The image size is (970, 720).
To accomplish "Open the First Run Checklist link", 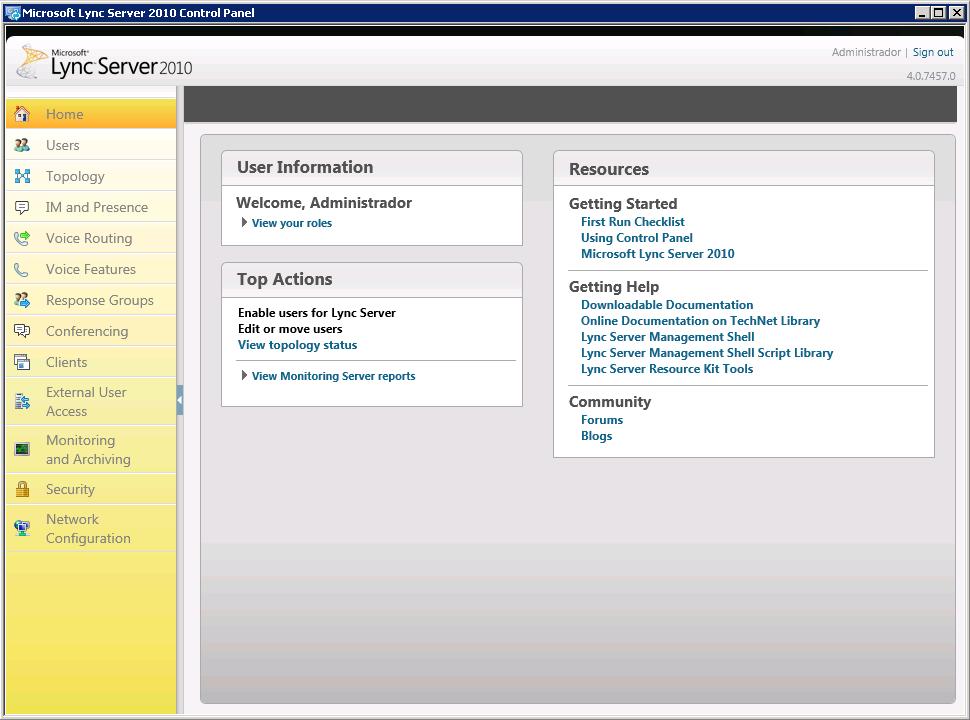I will coord(632,222).
